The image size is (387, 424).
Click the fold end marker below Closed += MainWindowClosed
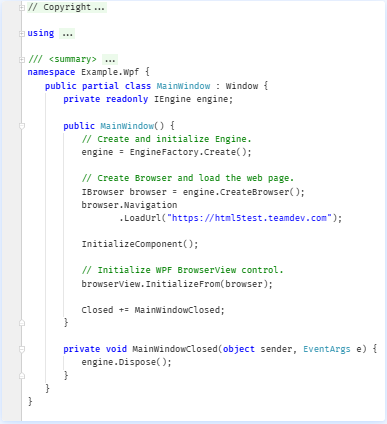pyautogui.click(x=22, y=323)
